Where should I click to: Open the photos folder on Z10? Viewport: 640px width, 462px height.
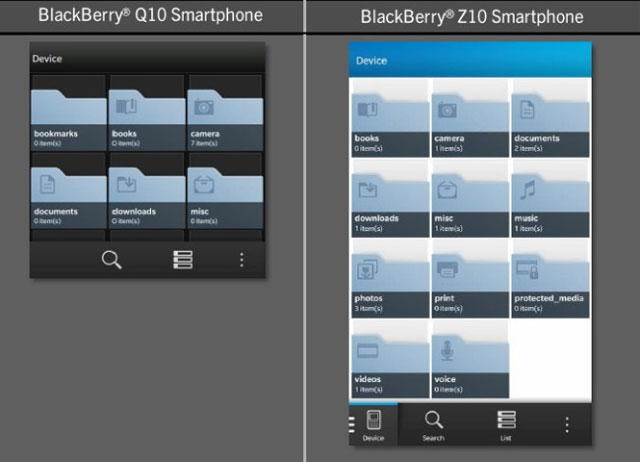pos(390,279)
